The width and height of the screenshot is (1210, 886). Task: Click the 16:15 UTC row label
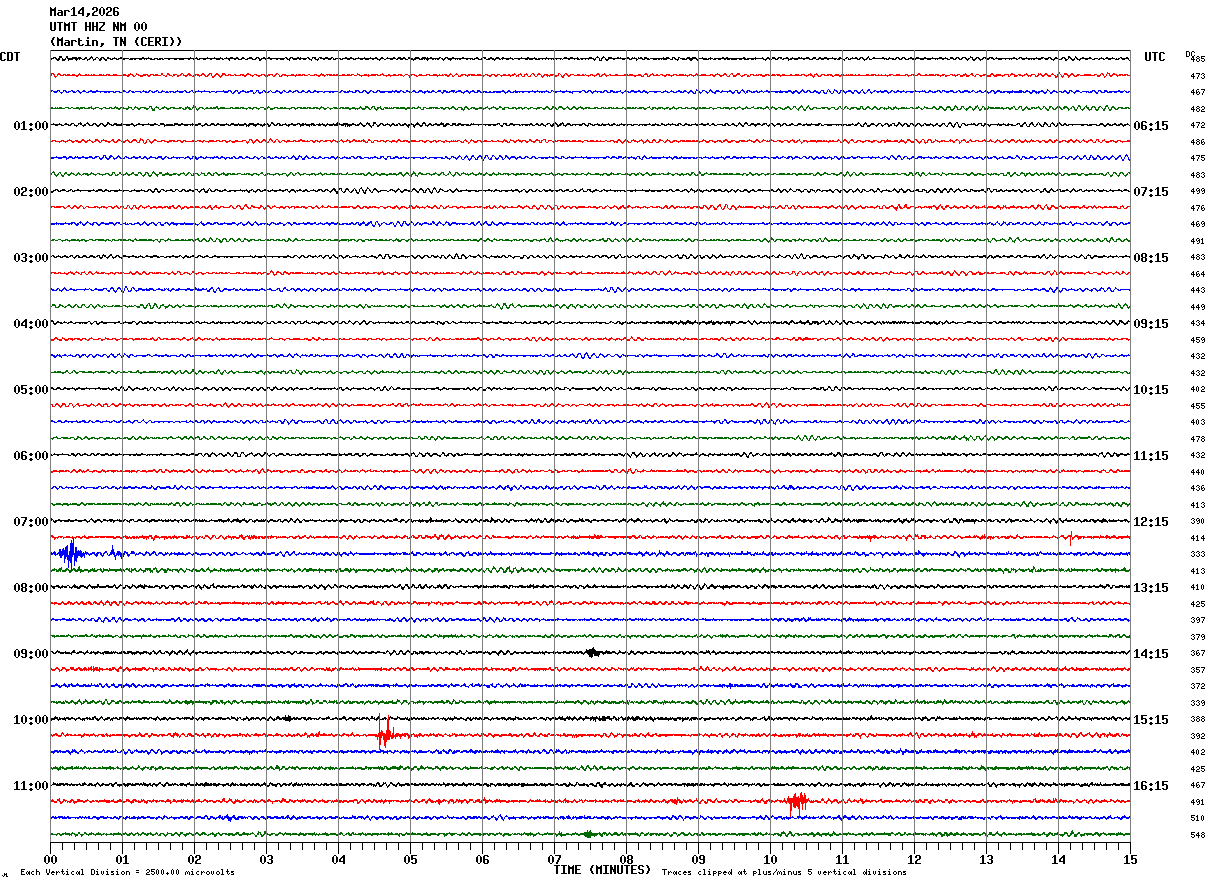coord(1151,786)
